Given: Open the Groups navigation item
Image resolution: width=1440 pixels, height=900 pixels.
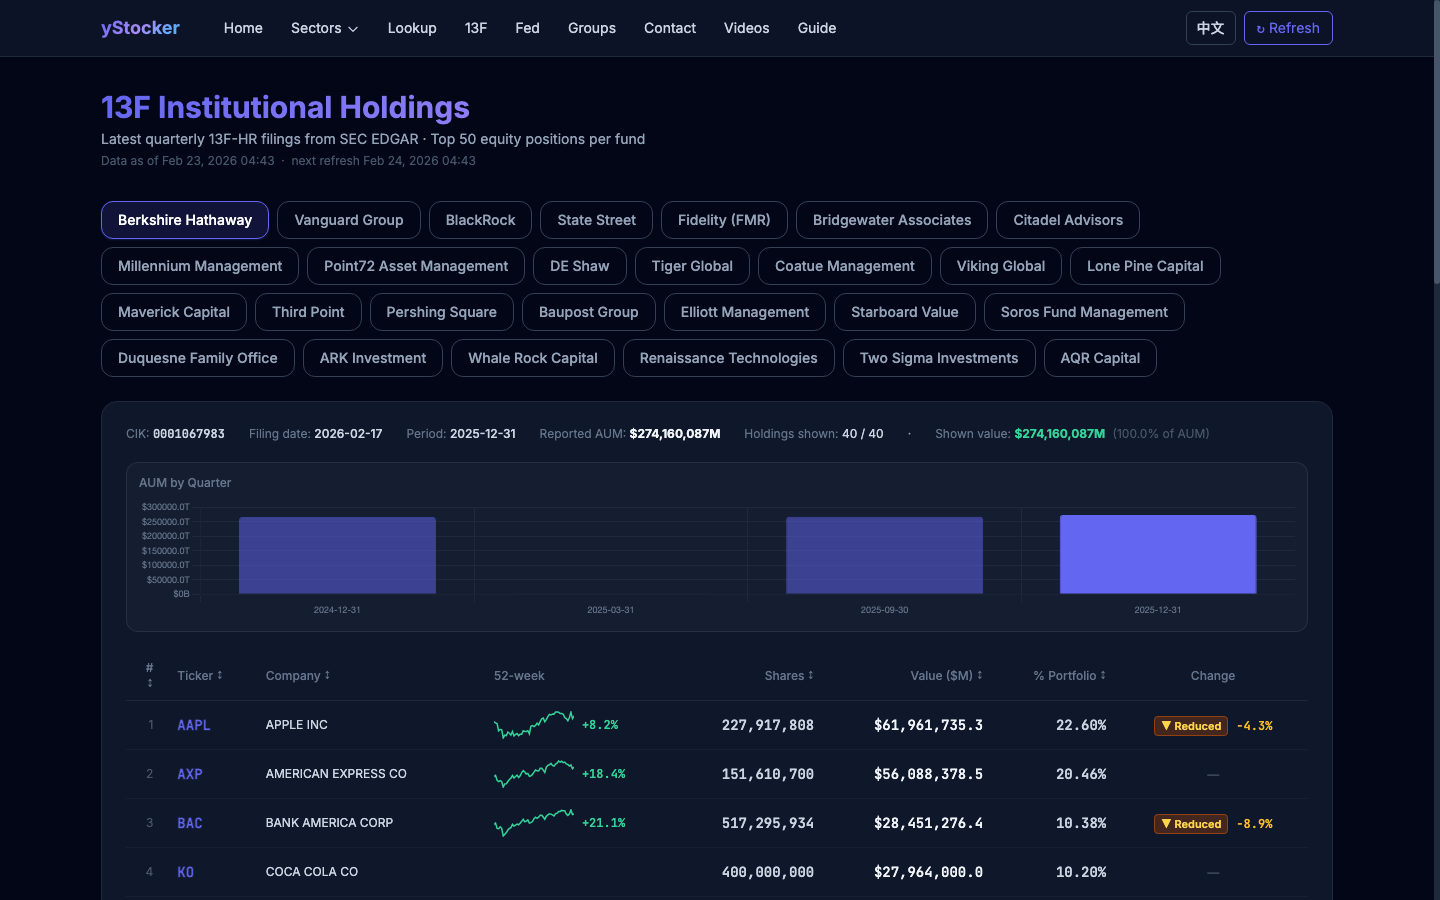Looking at the screenshot, I should click(x=591, y=28).
